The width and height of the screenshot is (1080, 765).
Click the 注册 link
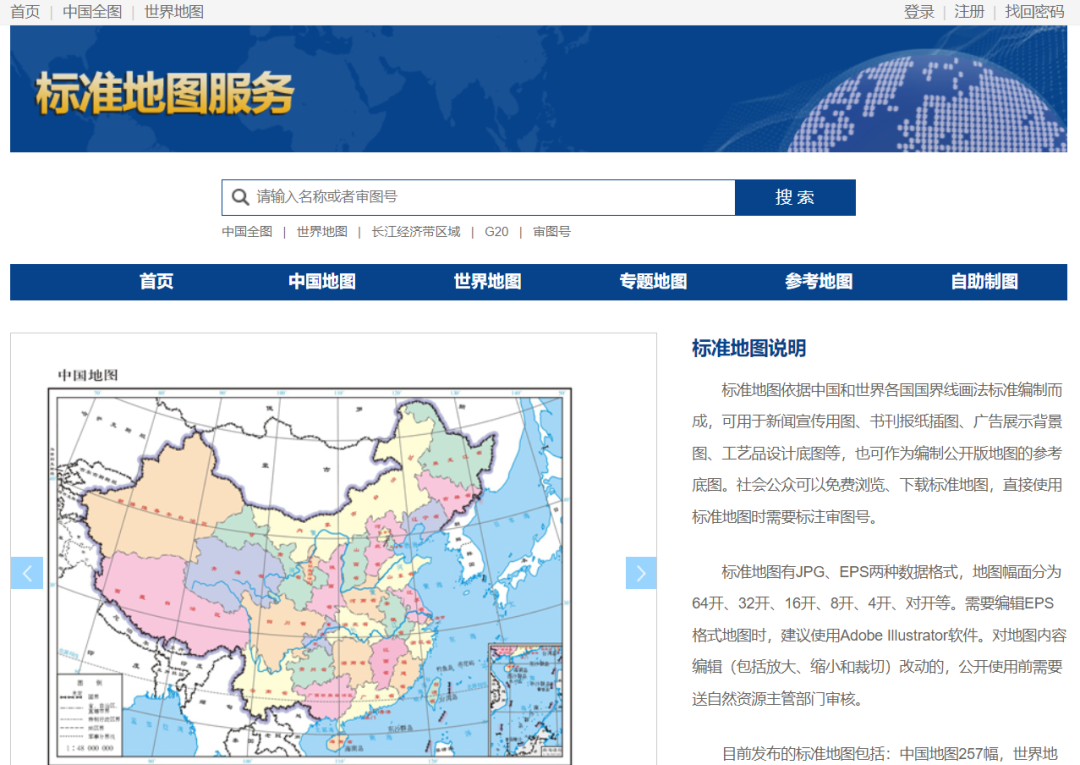[969, 12]
